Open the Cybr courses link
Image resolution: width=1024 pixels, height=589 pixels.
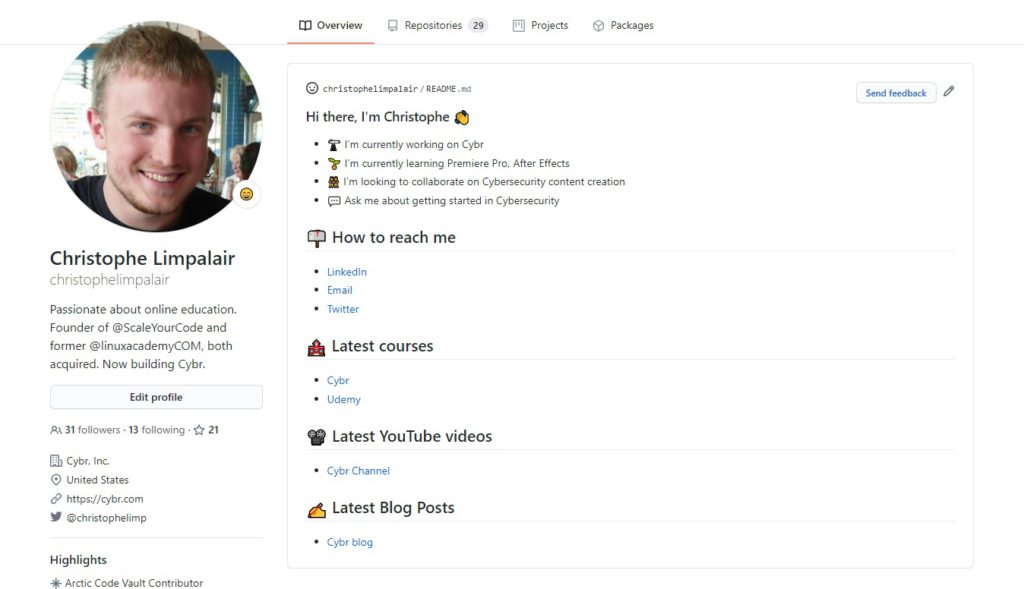point(338,379)
